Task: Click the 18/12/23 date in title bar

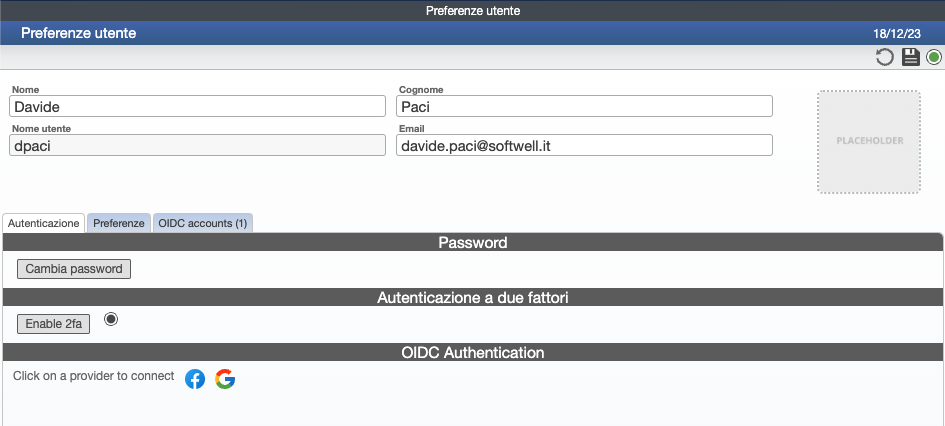Action: tap(897, 34)
